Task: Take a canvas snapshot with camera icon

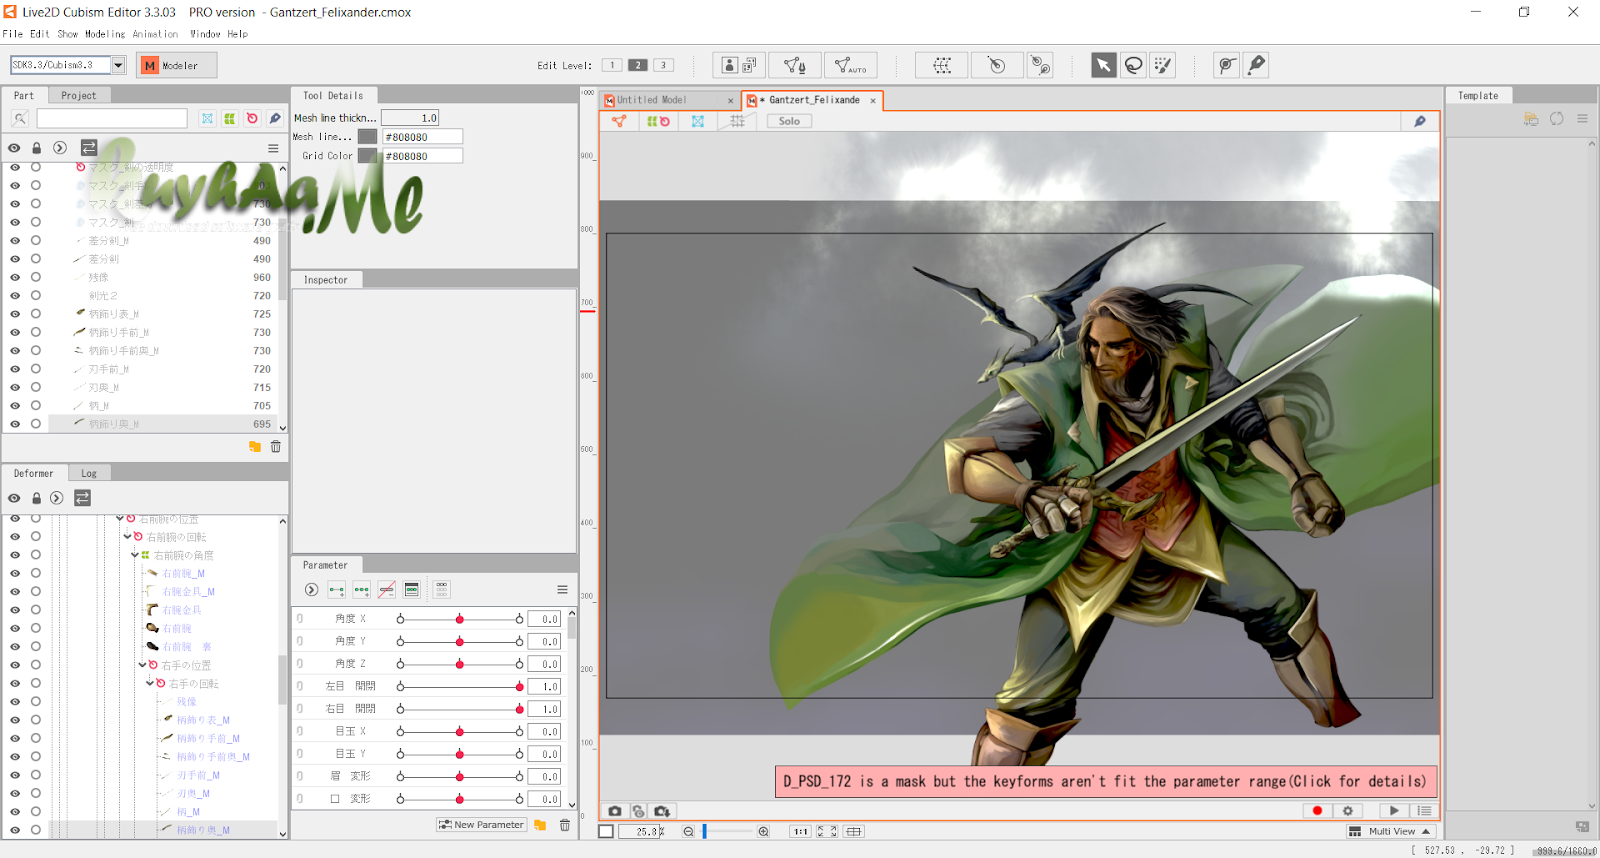Action: (615, 811)
